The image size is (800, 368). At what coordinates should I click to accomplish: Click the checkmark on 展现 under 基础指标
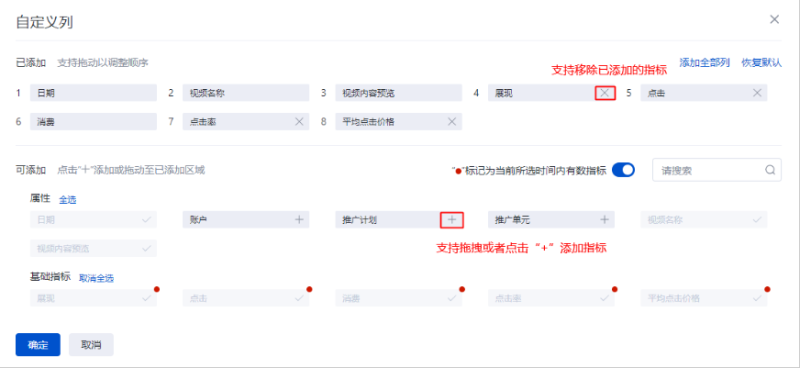(146, 298)
